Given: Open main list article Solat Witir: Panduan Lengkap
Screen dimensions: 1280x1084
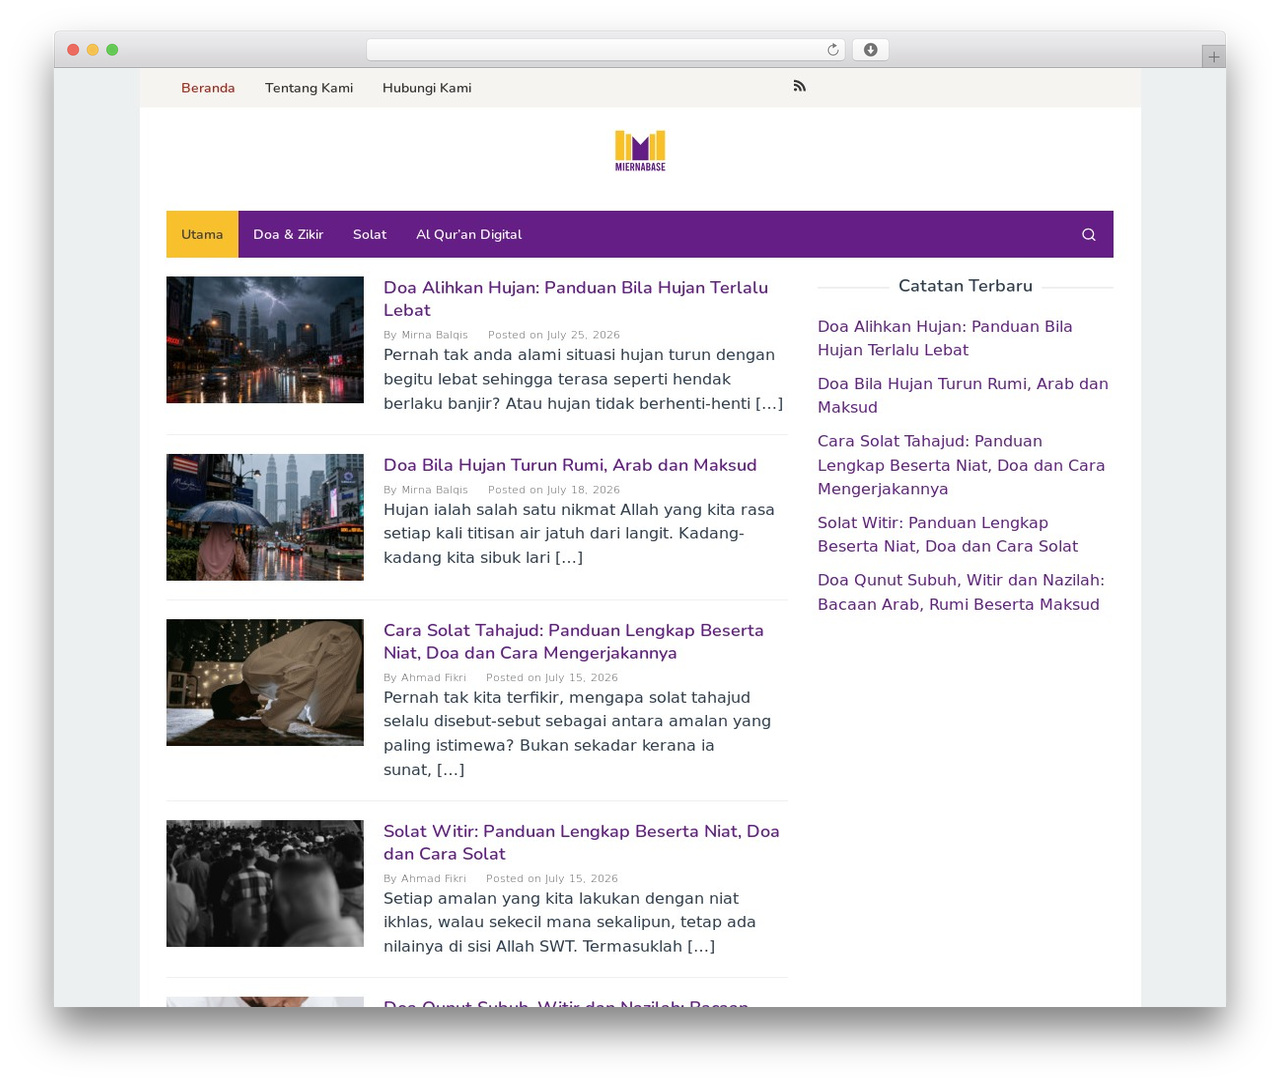Looking at the screenshot, I should coord(581,842).
